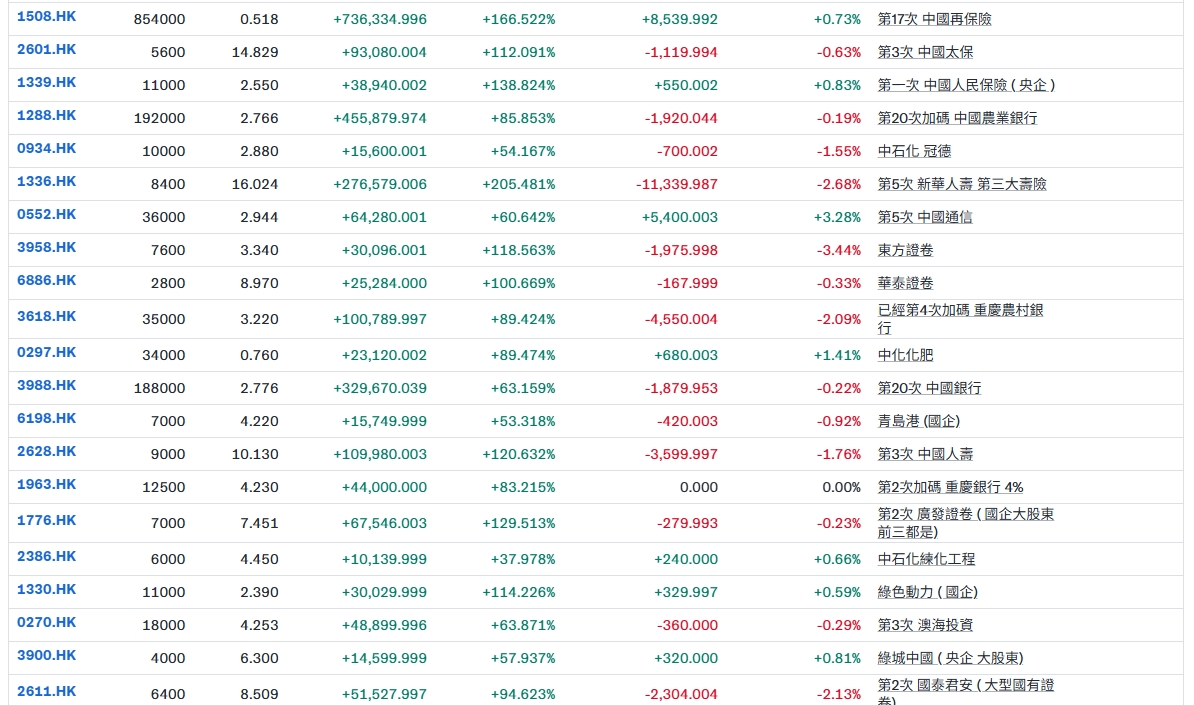Select the percentage +205.481%

(519, 184)
